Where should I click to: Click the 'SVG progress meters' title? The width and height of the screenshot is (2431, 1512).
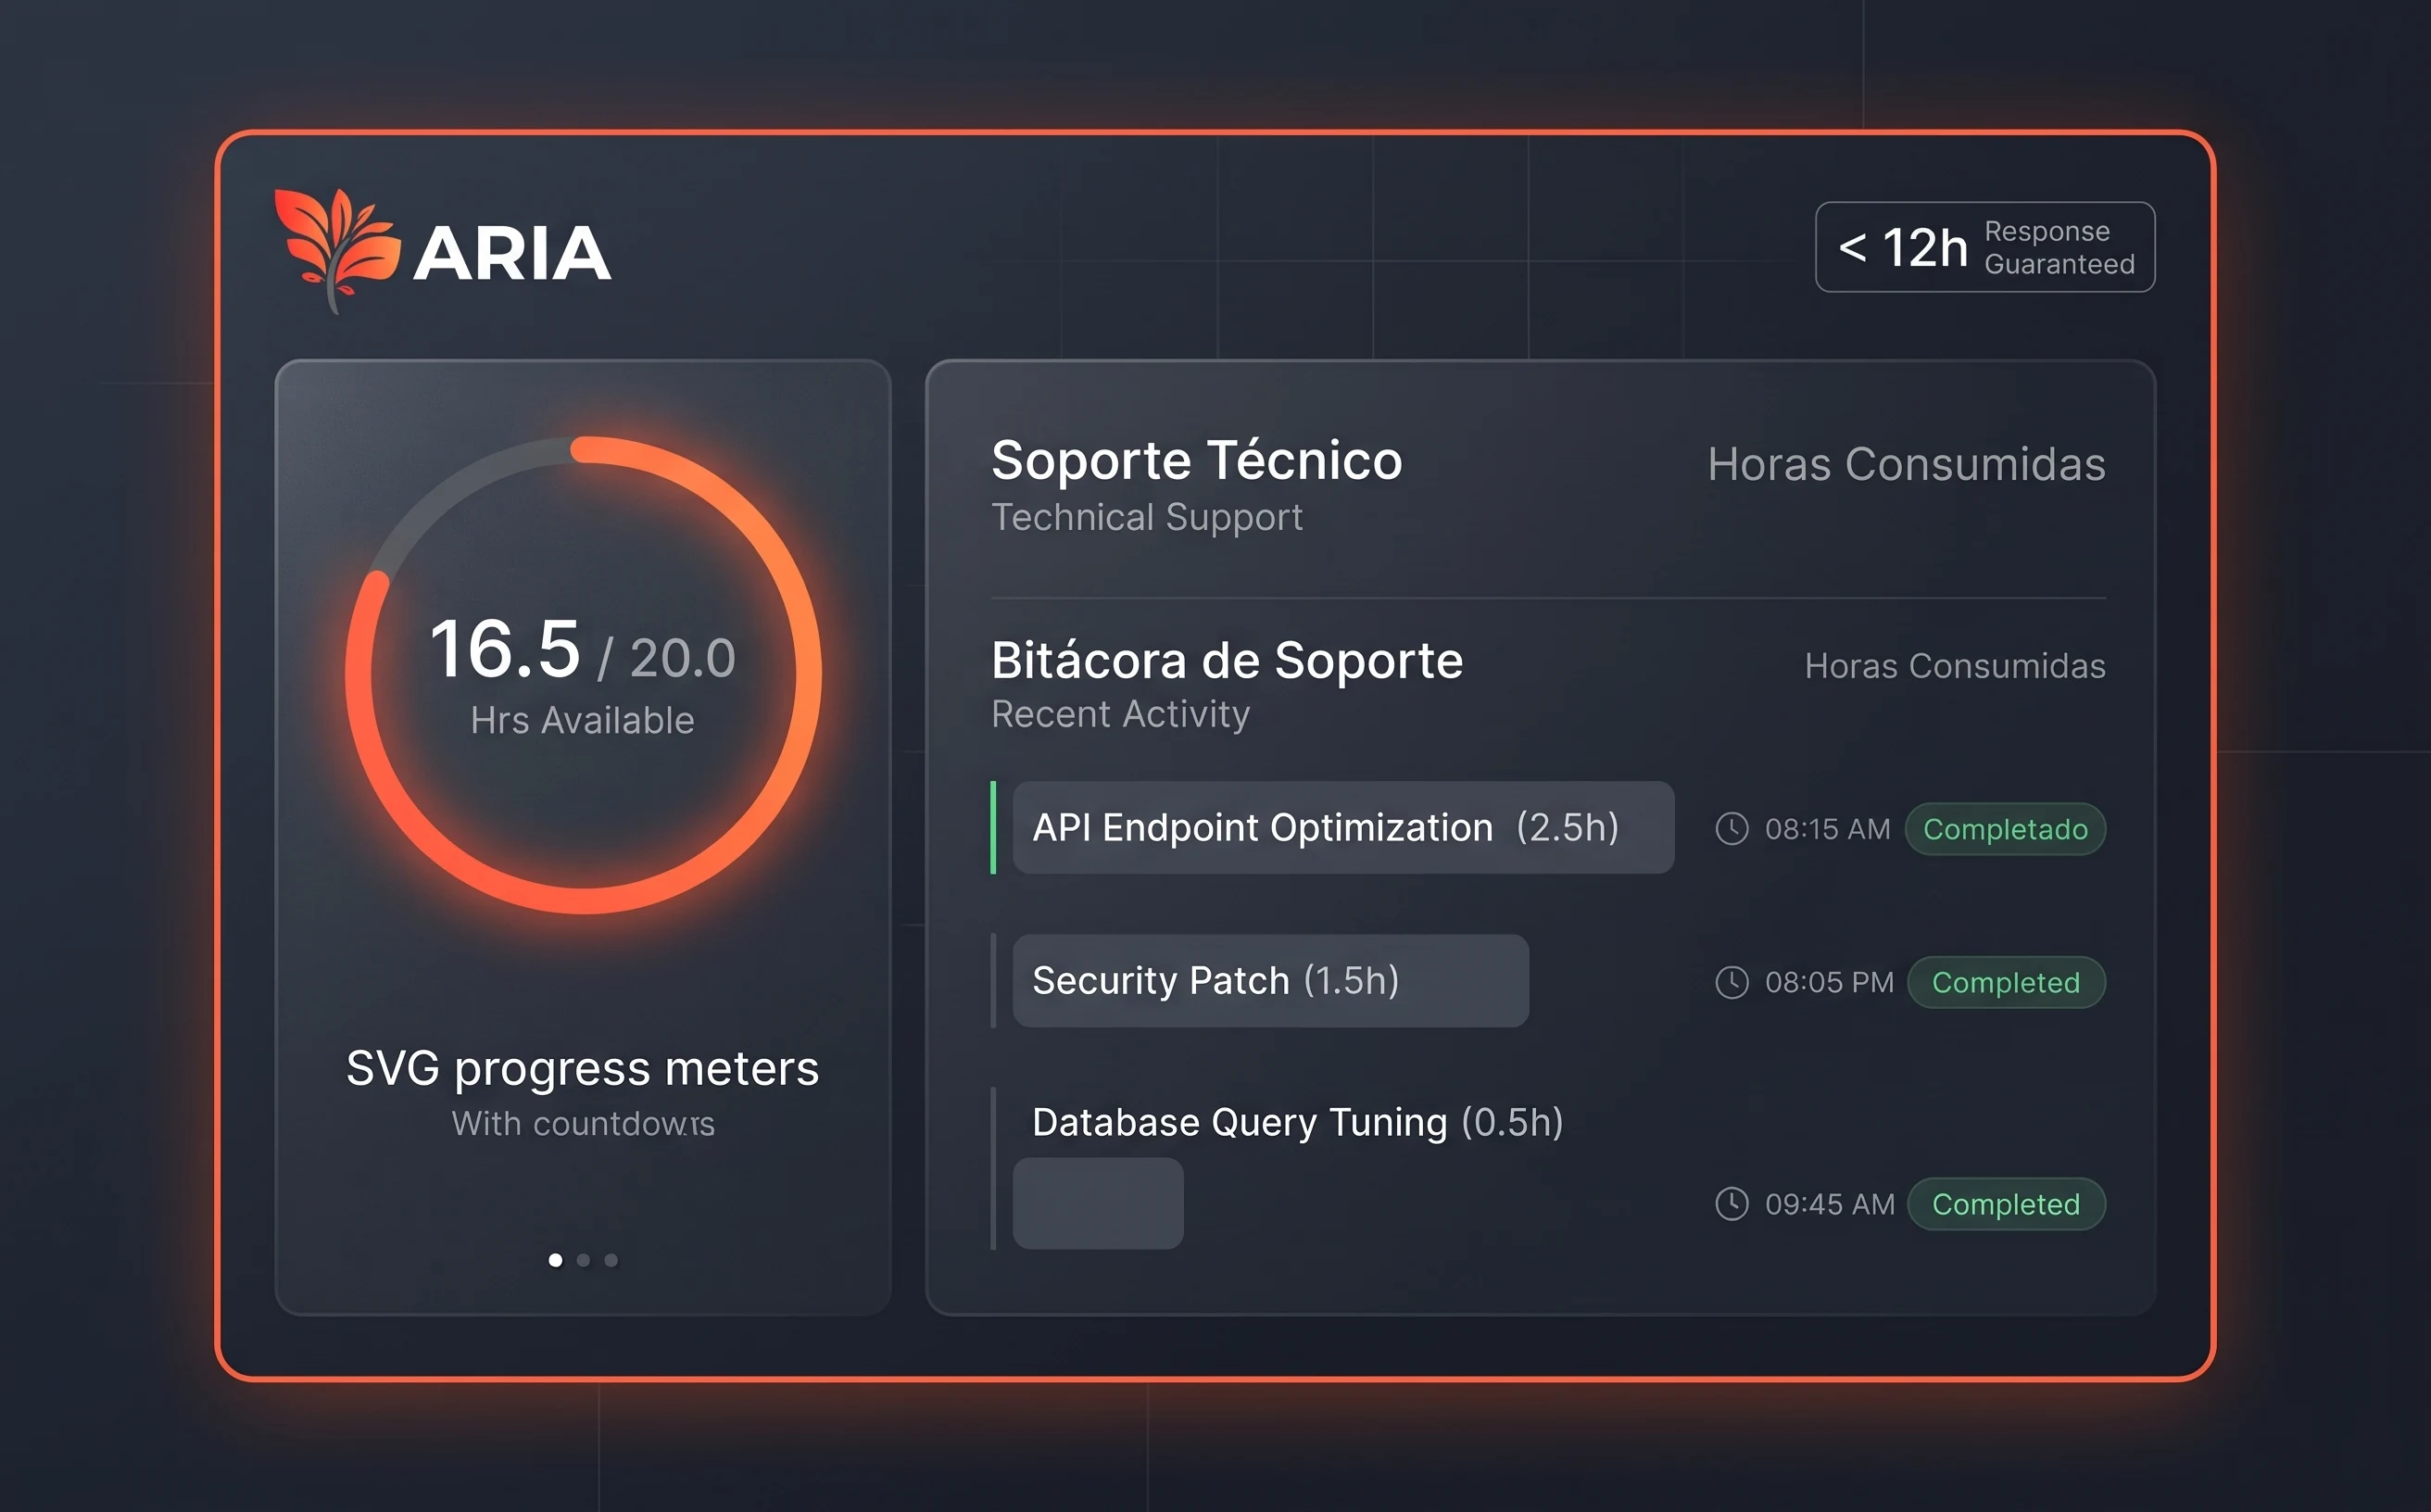pos(583,1069)
